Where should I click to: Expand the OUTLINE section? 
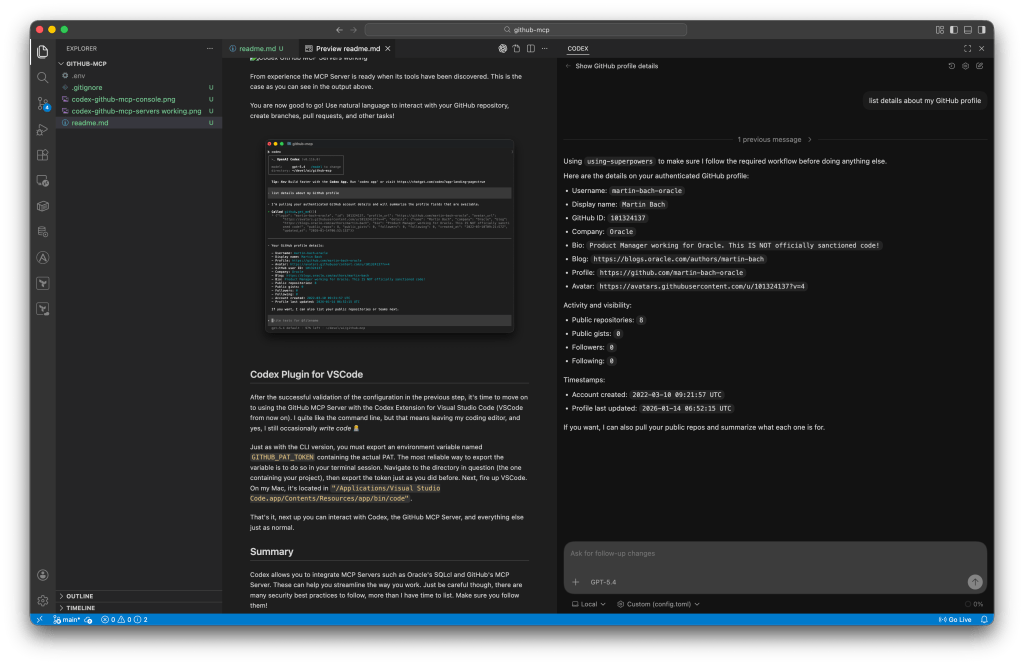coord(80,596)
